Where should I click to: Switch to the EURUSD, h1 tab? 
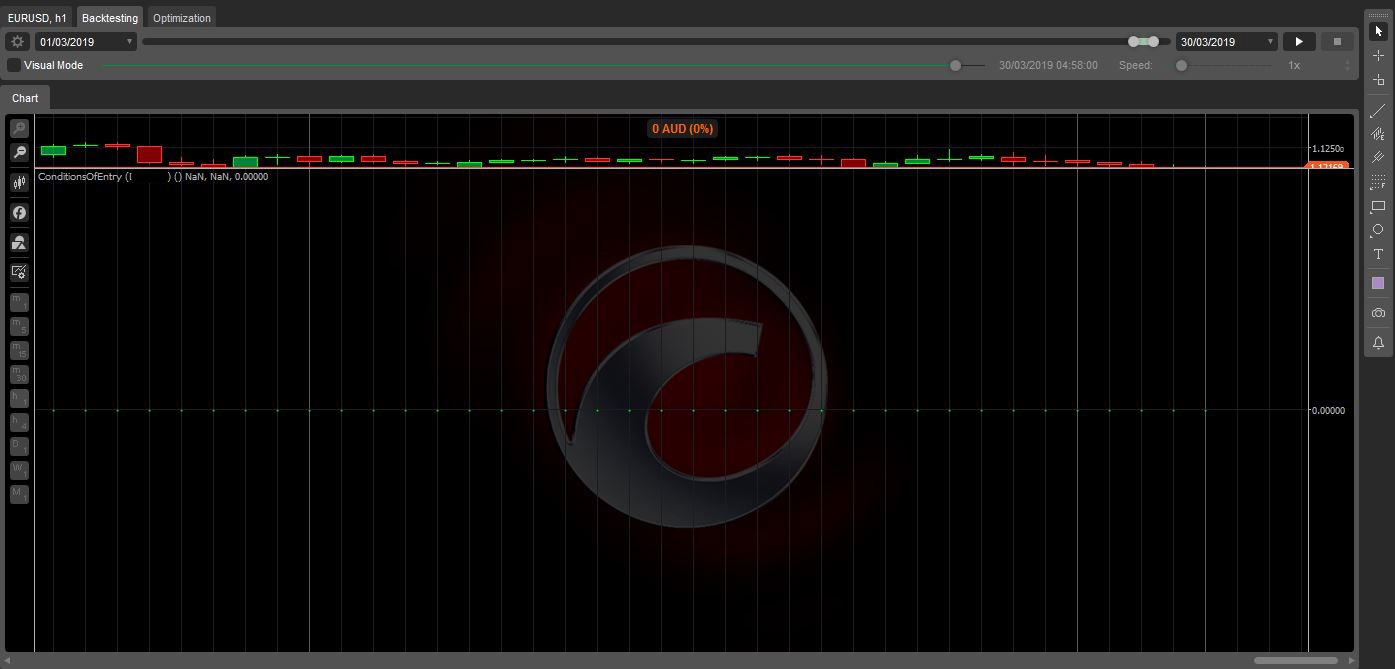[37, 18]
